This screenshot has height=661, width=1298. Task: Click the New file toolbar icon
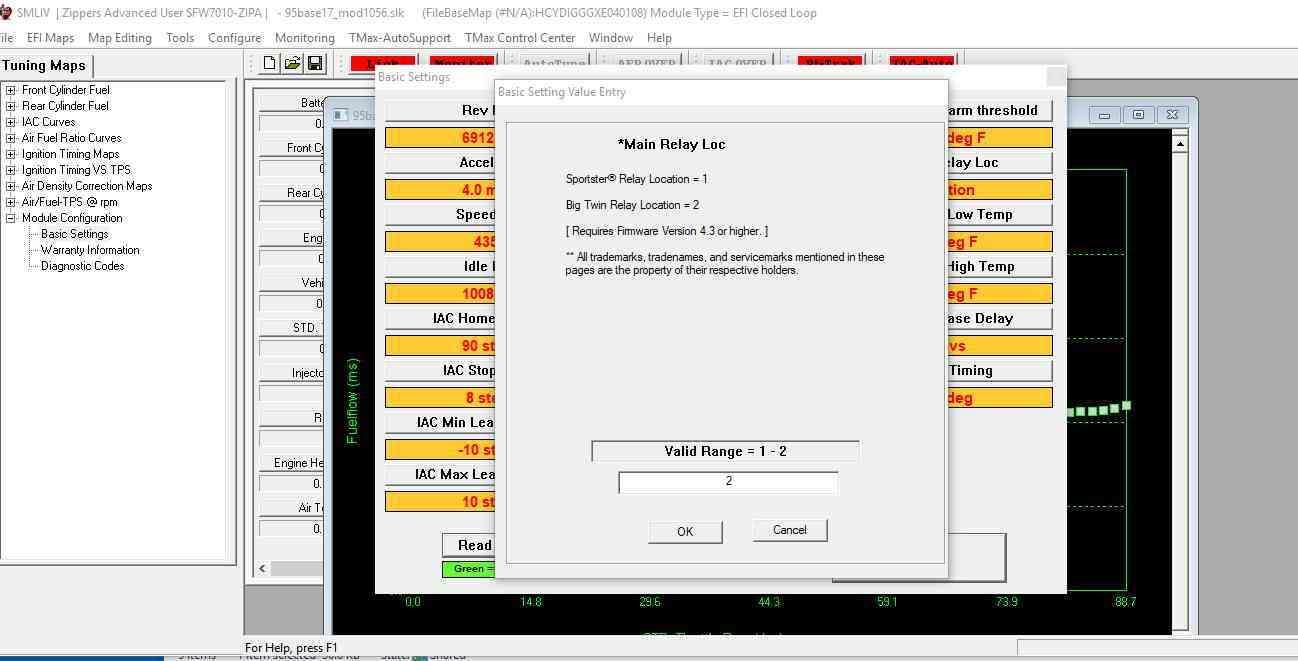tap(270, 64)
